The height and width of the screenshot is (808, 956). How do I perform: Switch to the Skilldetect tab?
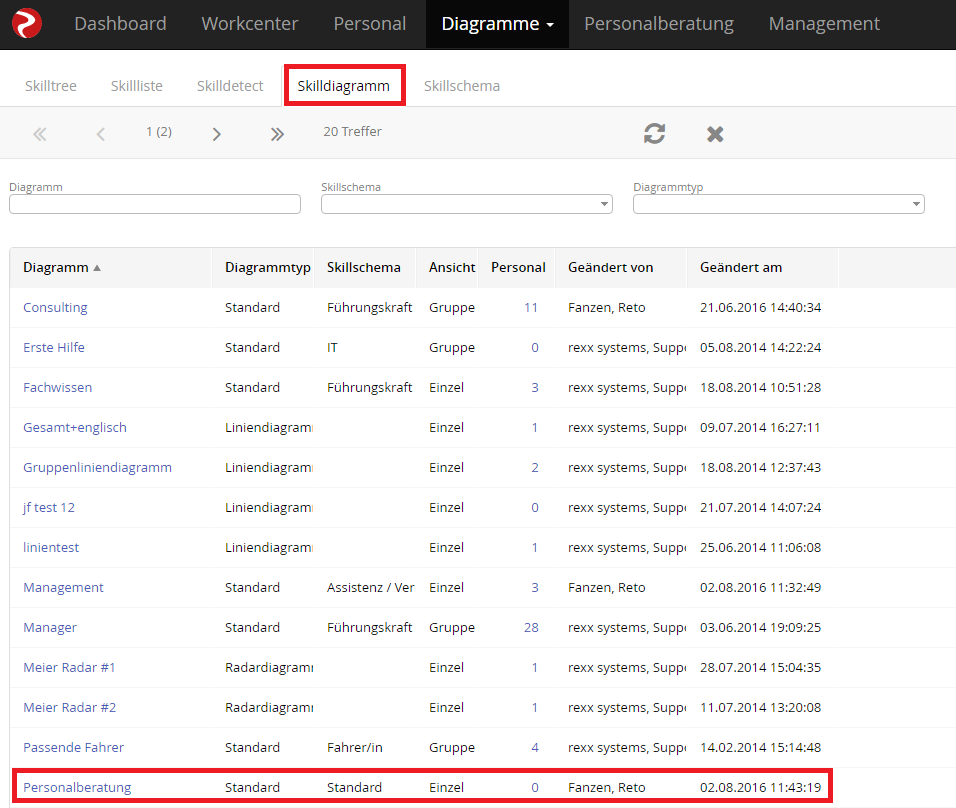[230, 86]
